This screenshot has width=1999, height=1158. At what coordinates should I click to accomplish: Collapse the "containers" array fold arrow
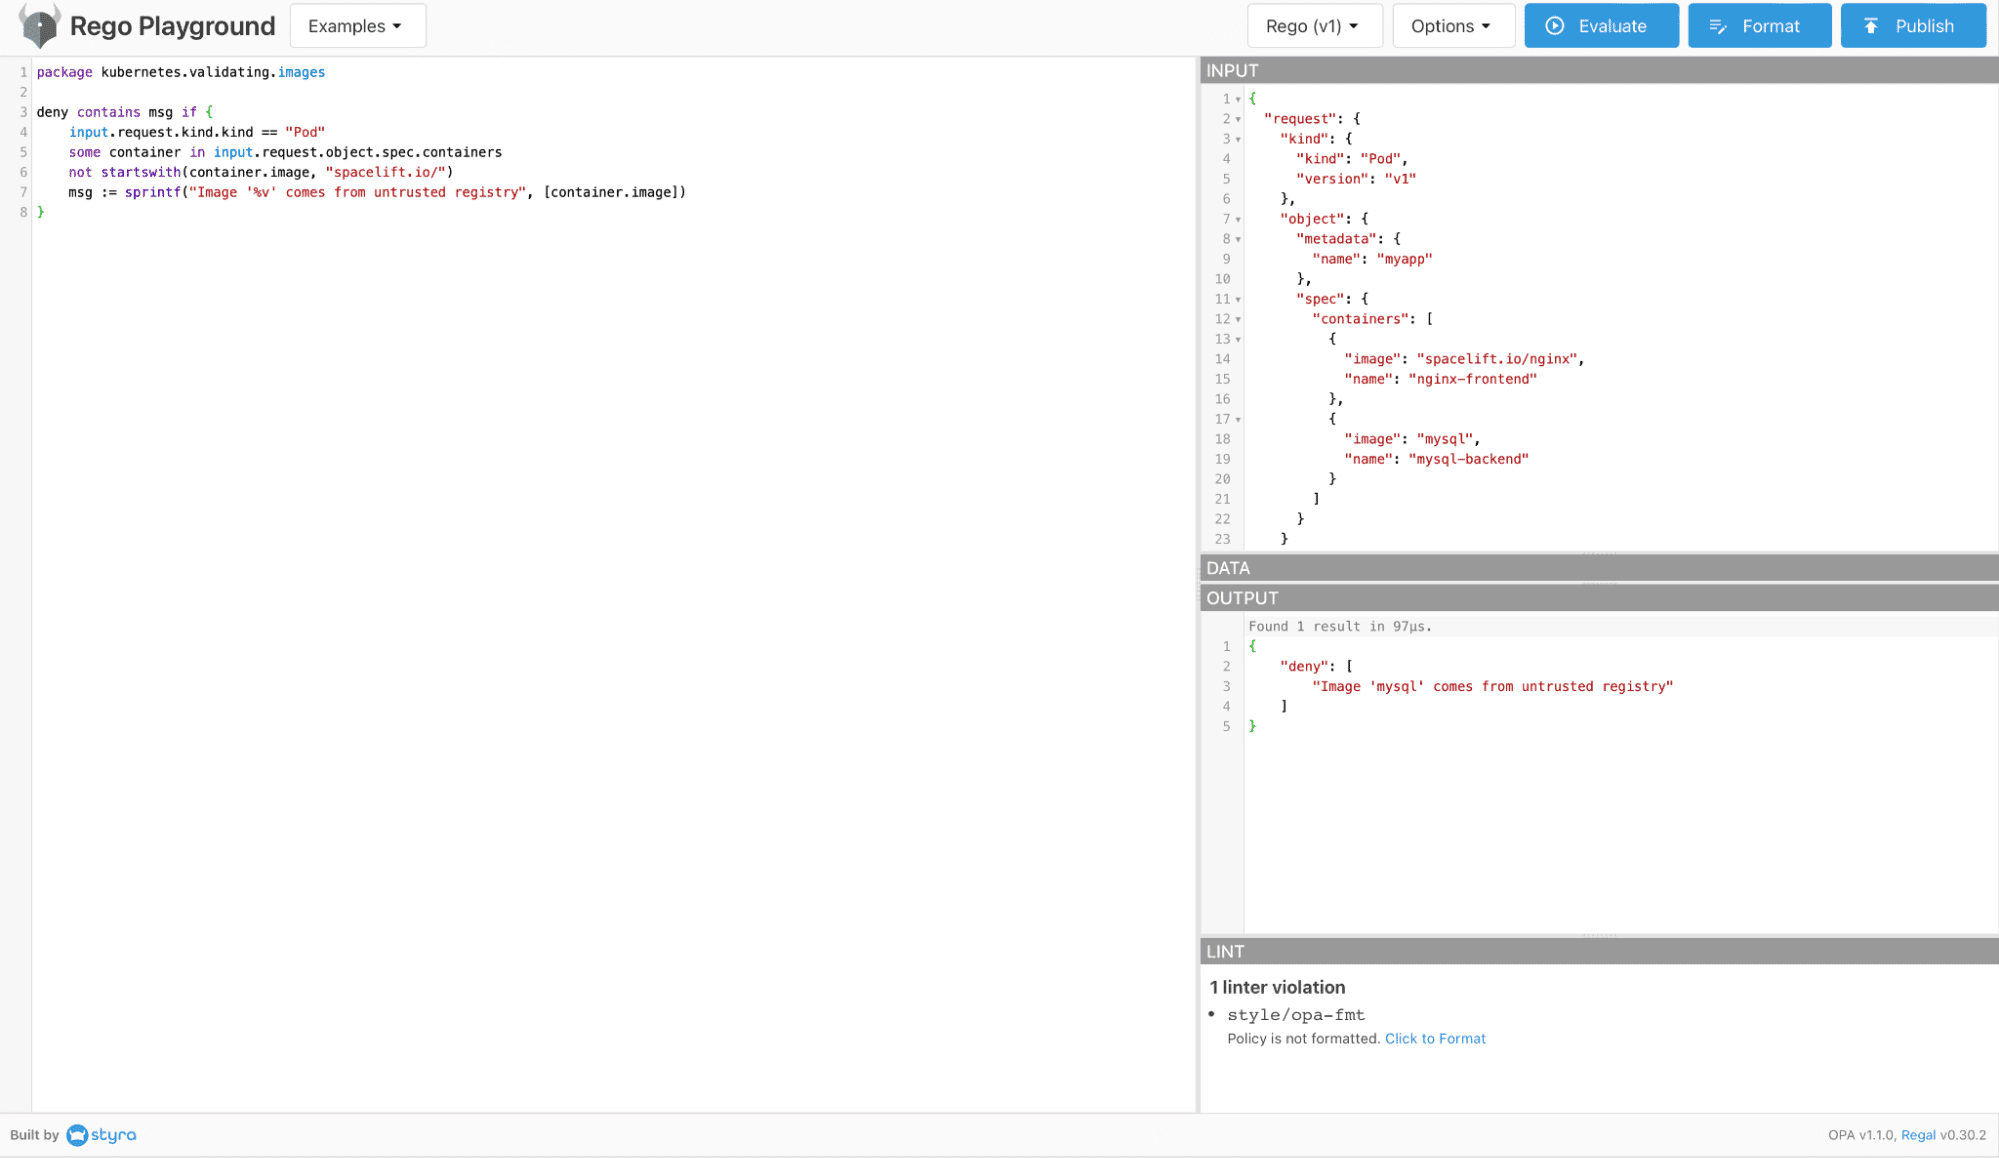tap(1238, 319)
